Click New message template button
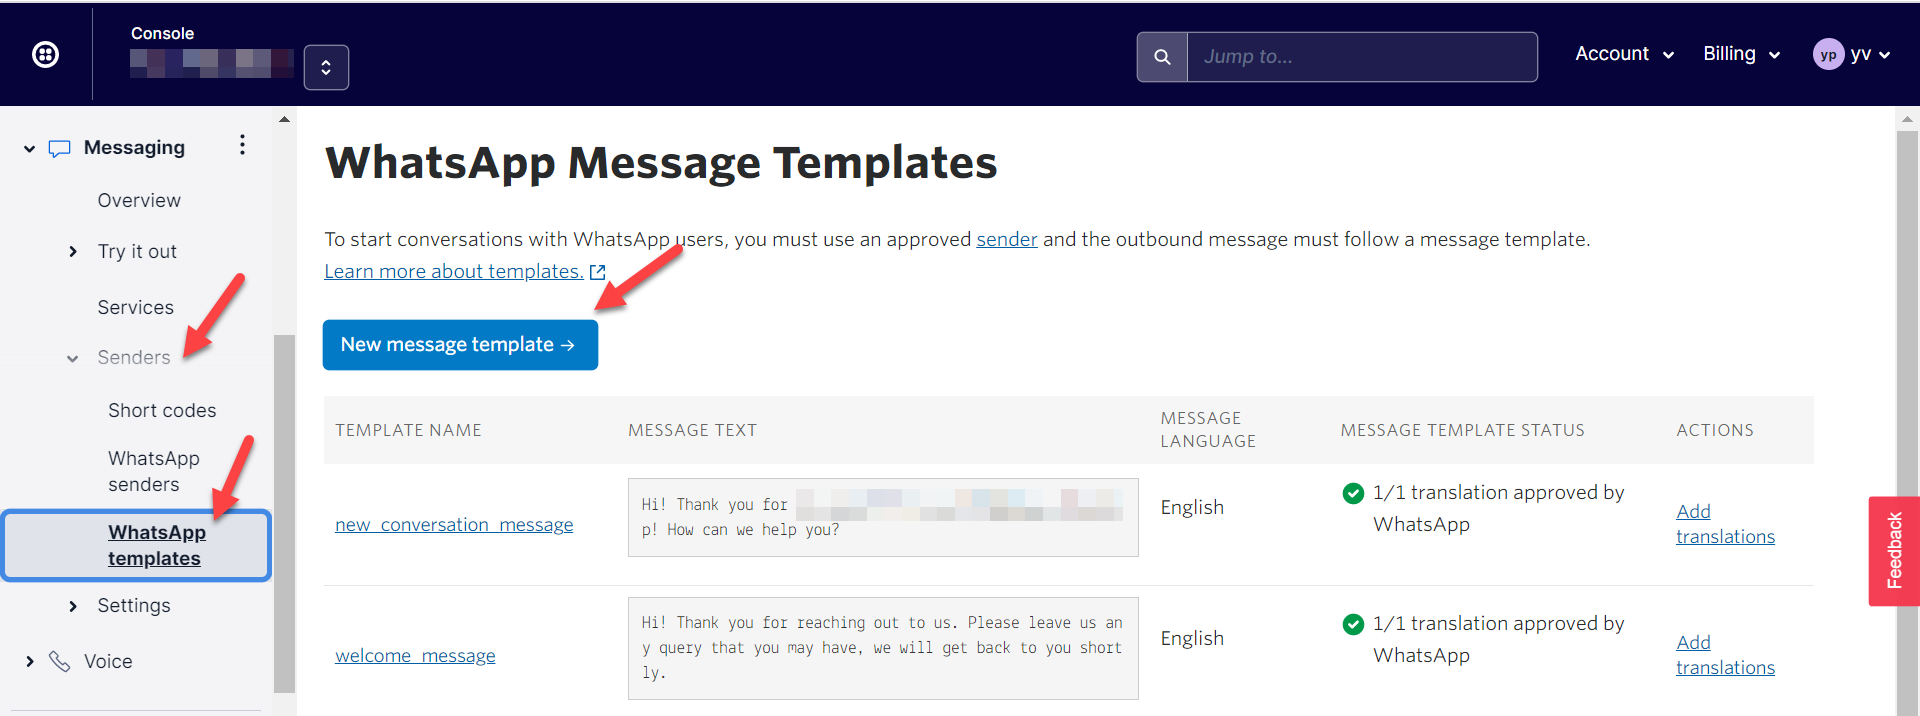1920x716 pixels. [x=460, y=345]
